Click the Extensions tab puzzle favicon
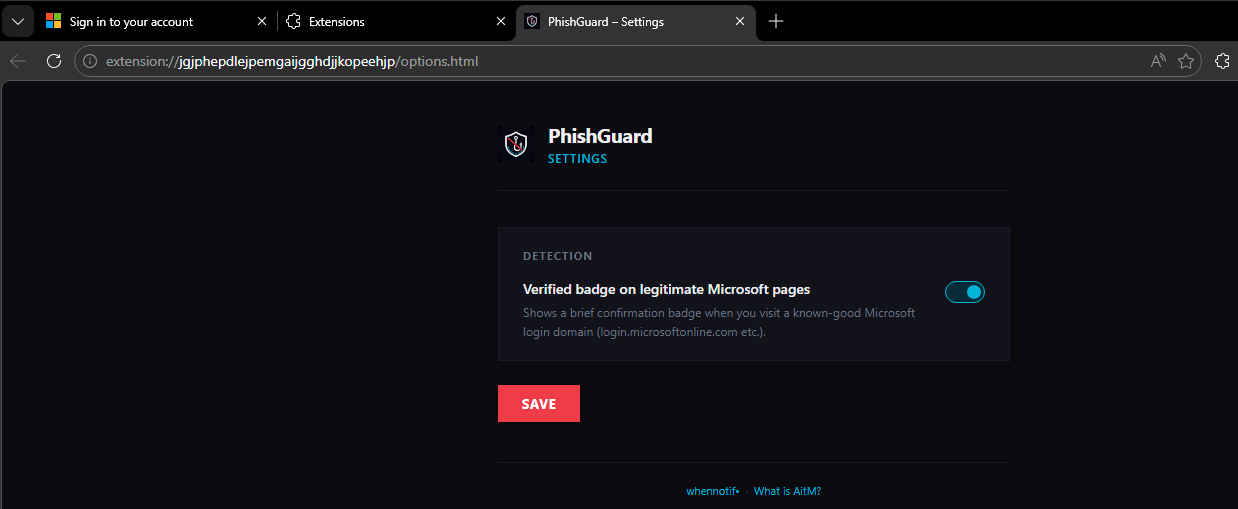The image size is (1238, 509). [293, 21]
